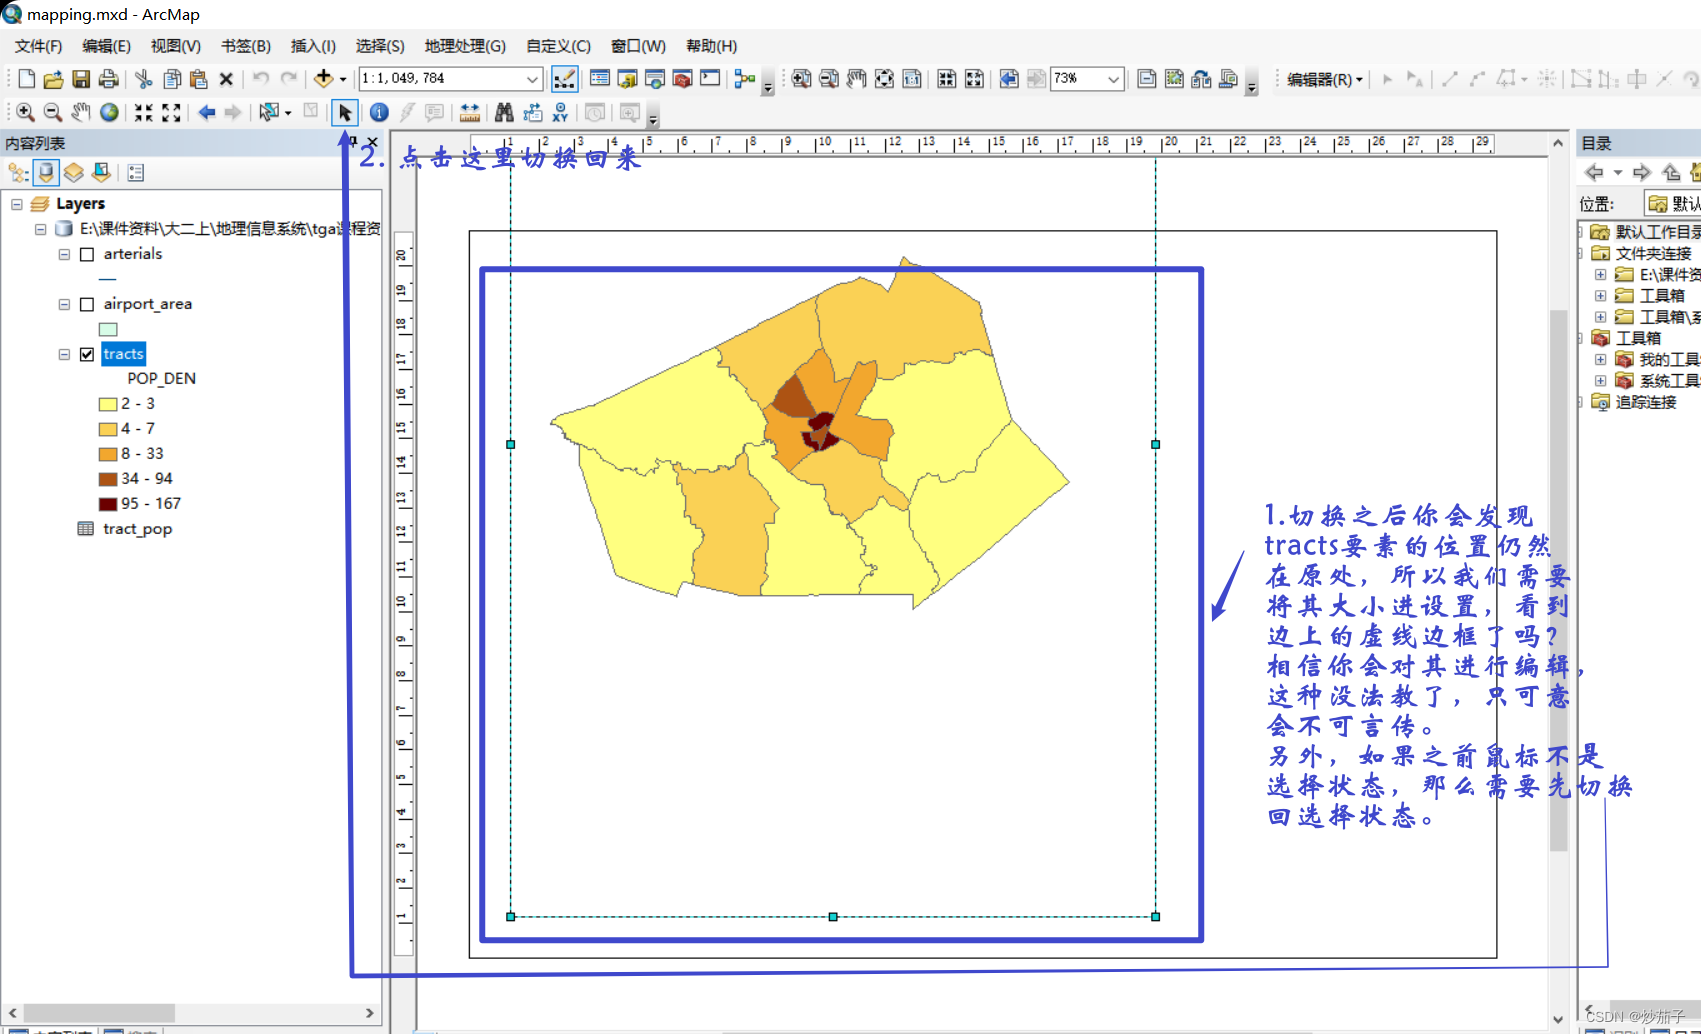The width and height of the screenshot is (1701, 1034).
Task: Open the 视图(V) menu
Action: click(x=176, y=46)
